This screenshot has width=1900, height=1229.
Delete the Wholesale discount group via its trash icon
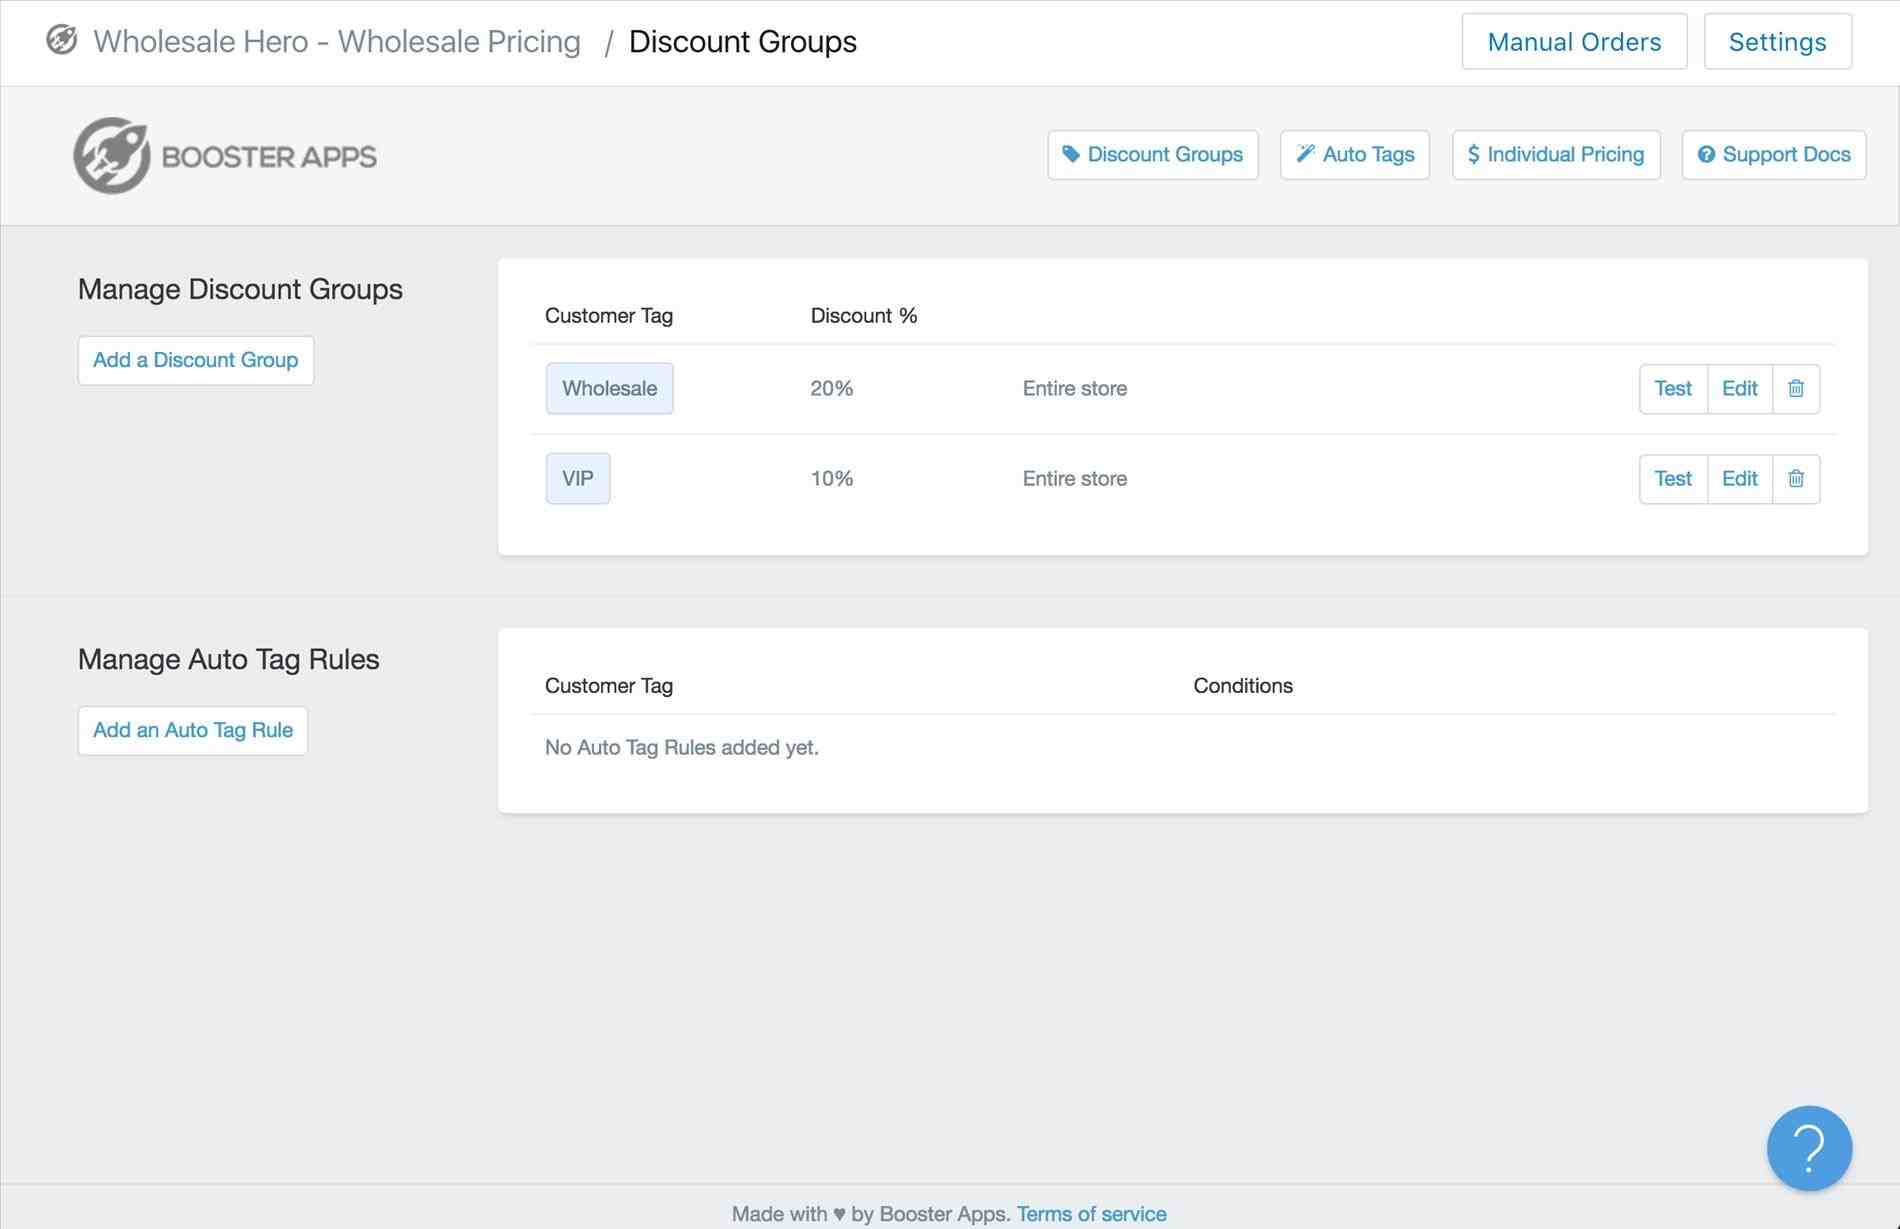pyautogui.click(x=1796, y=388)
